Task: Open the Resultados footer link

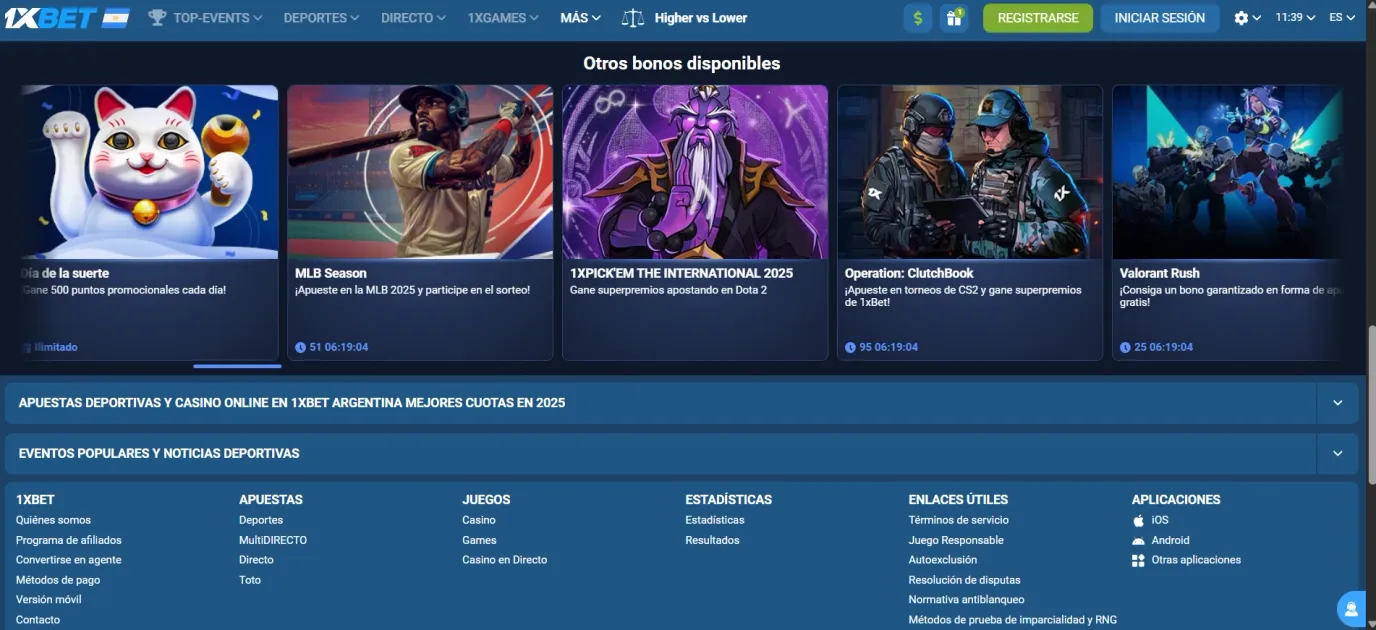Action: 712,540
